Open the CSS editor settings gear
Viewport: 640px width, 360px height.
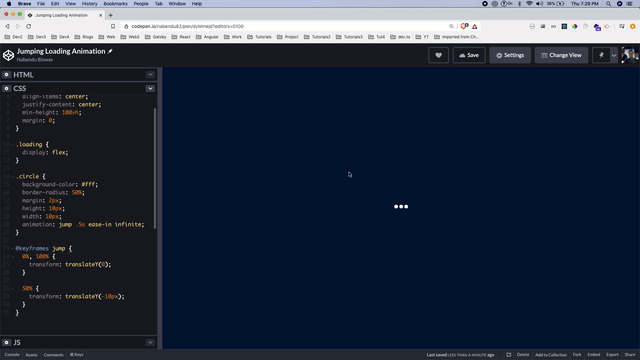click(x=7, y=88)
